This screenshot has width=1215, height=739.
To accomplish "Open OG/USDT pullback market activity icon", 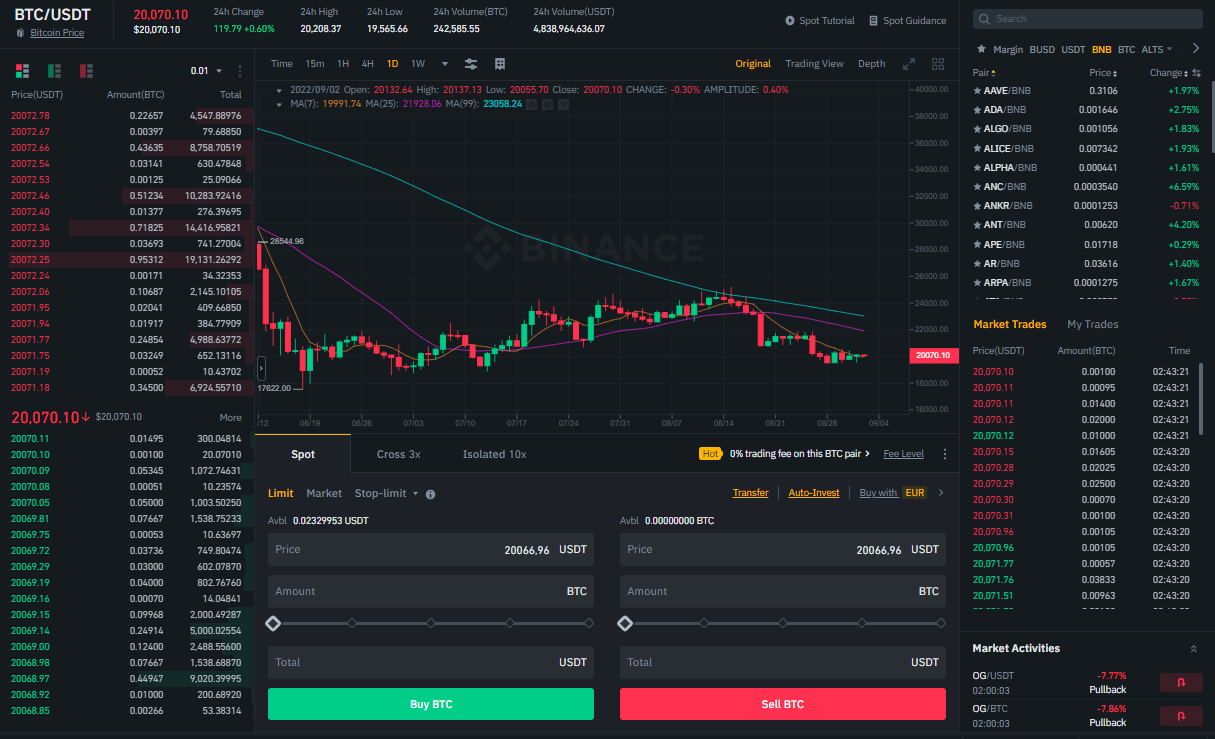I will point(1181,683).
